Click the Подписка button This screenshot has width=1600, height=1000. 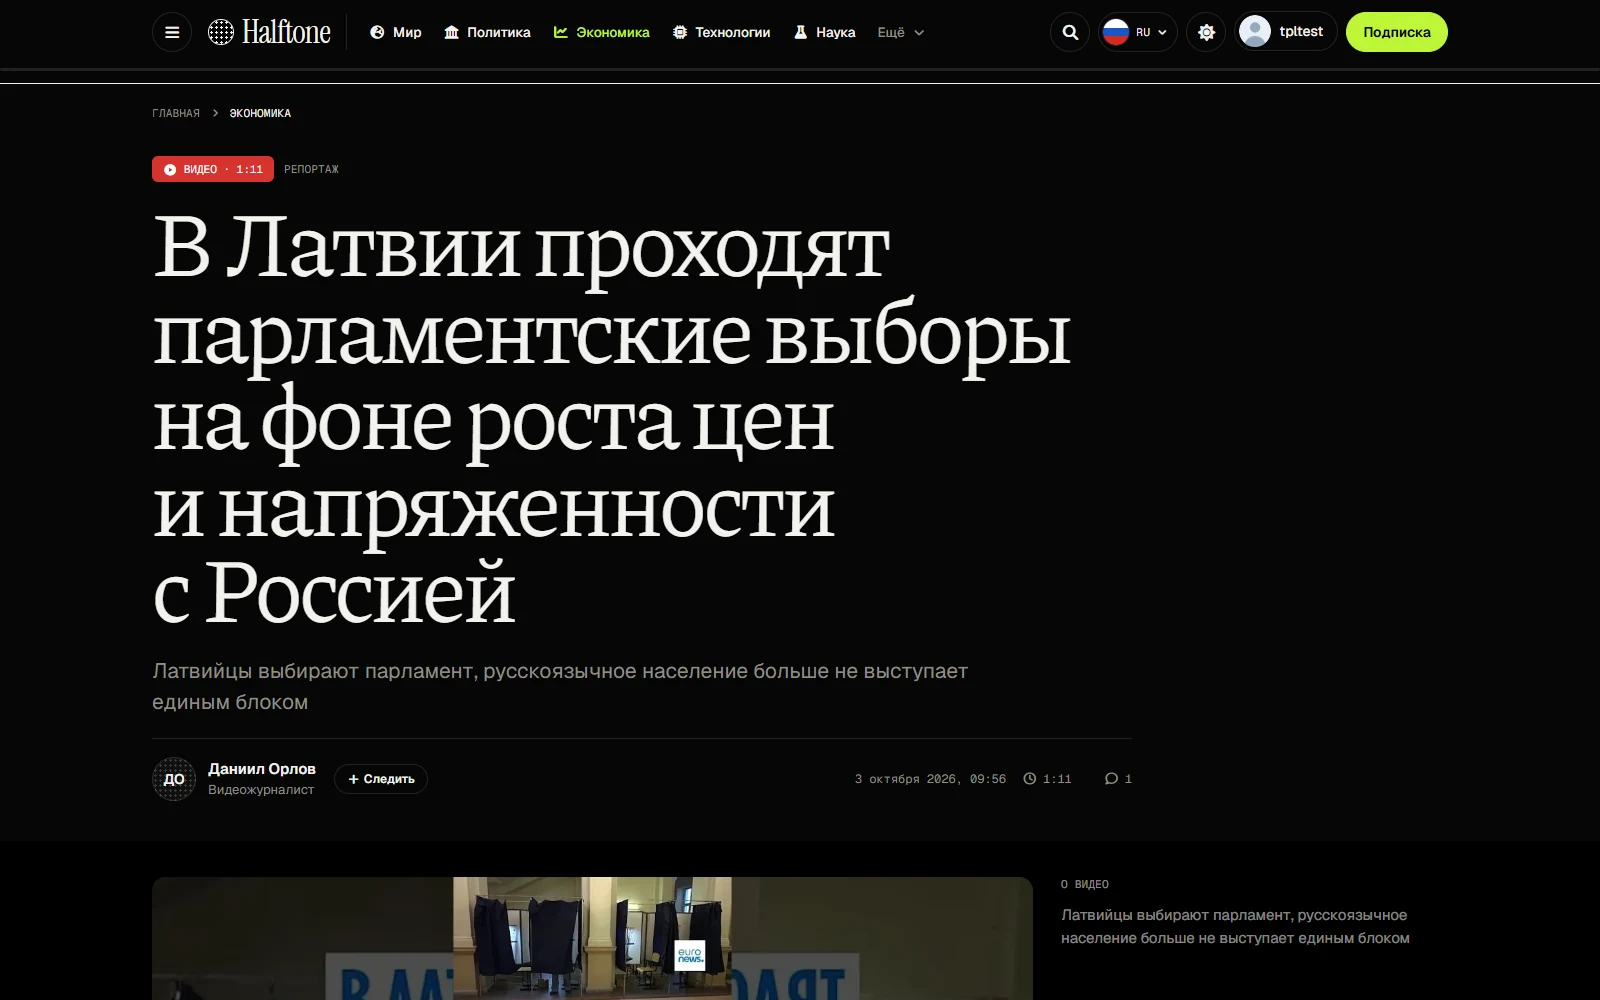[x=1396, y=32]
